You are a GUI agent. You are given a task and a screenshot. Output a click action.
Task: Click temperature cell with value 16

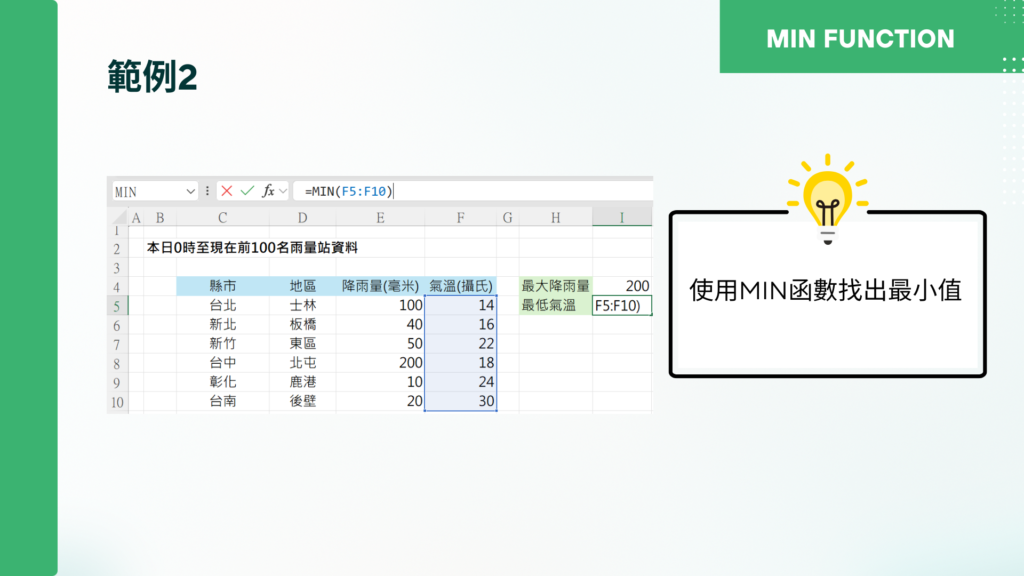pos(460,325)
